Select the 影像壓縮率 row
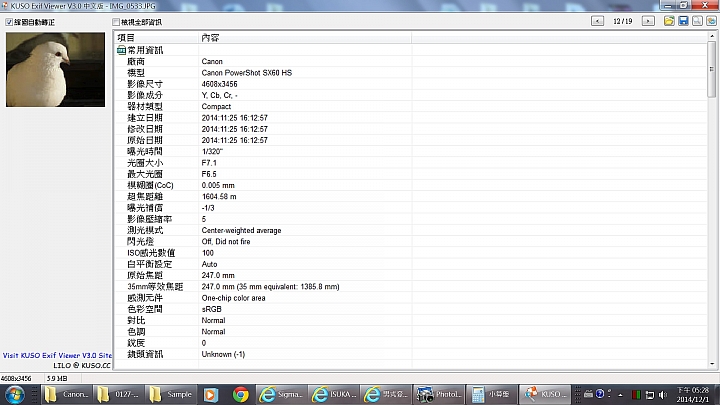720x405 pixels. click(x=411, y=219)
